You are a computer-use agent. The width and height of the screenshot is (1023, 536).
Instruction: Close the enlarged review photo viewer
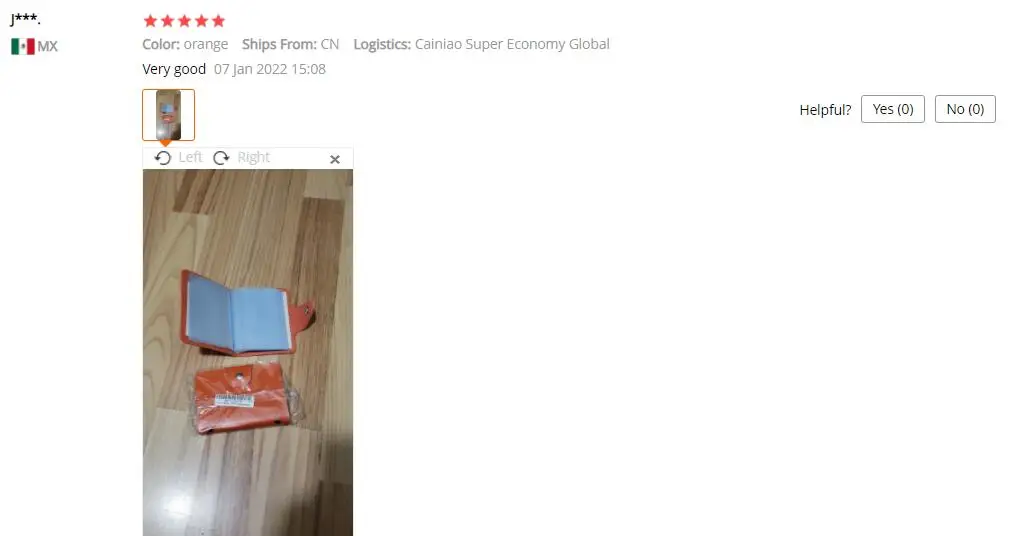coord(335,159)
